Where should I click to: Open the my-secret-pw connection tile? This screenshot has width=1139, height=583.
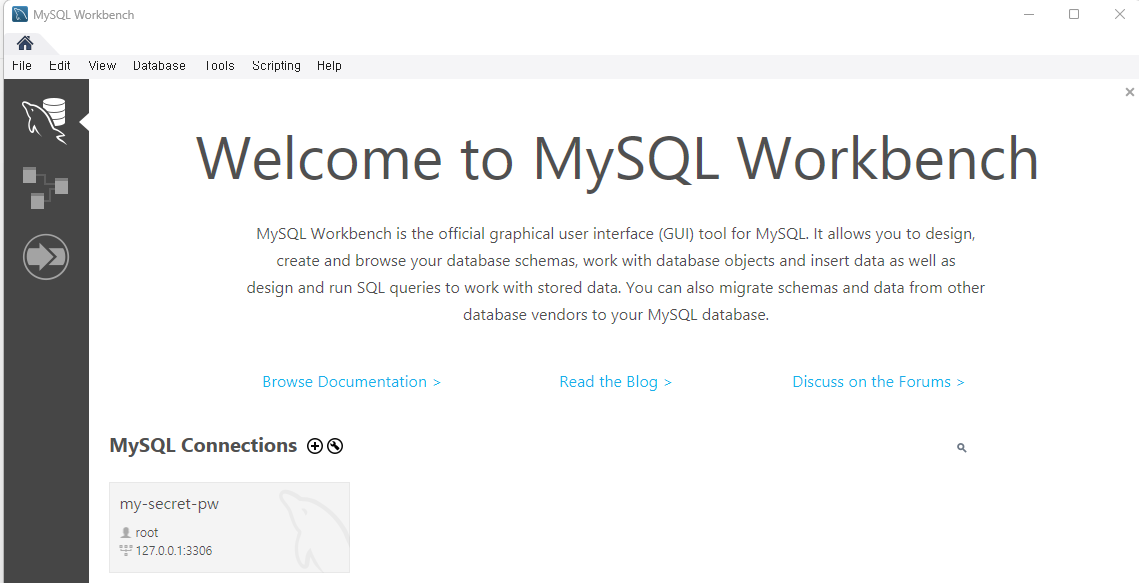(x=230, y=527)
